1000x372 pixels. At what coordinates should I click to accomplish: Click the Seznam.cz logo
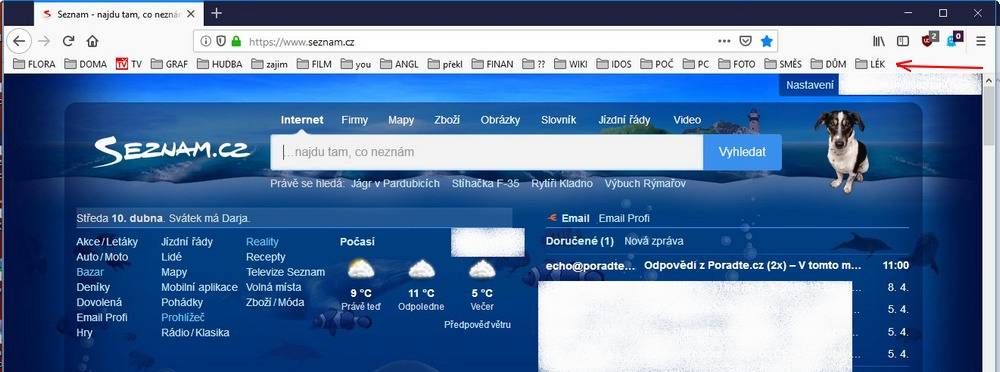pos(172,152)
